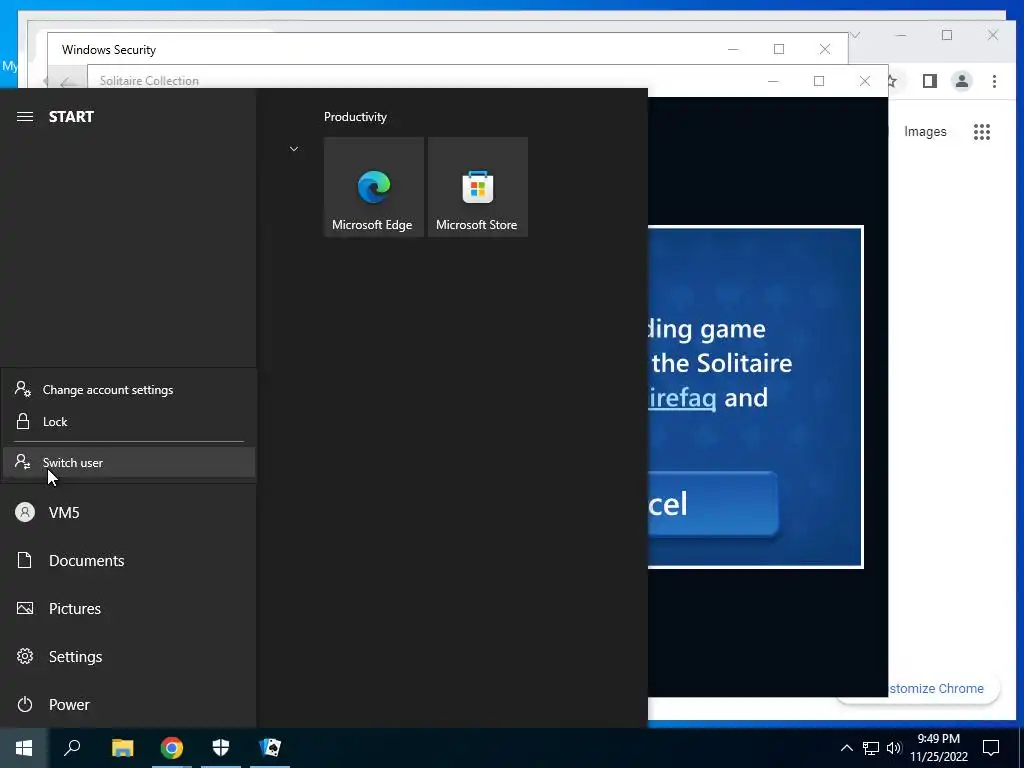Open Settings from Start sidebar
Viewport: 1024px width, 768px height.
129,656
